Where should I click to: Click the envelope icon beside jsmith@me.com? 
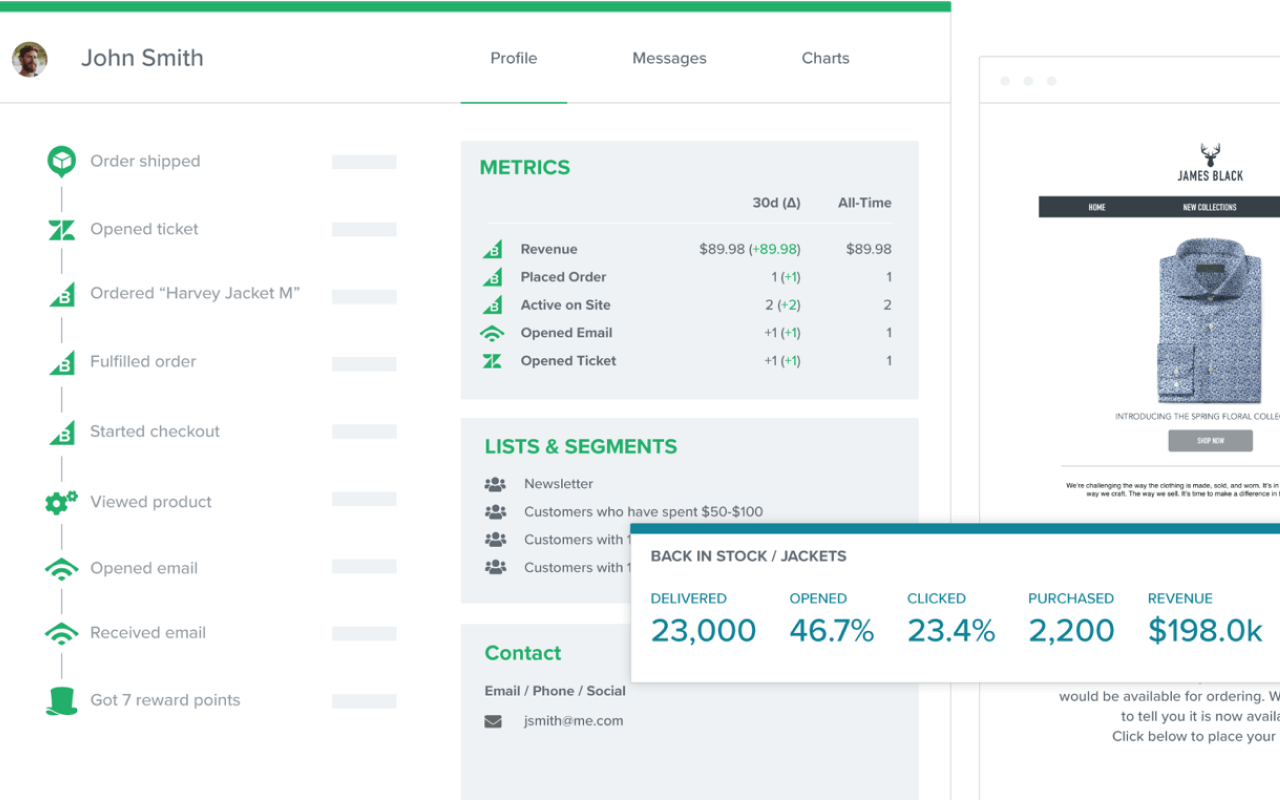pos(493,720)
